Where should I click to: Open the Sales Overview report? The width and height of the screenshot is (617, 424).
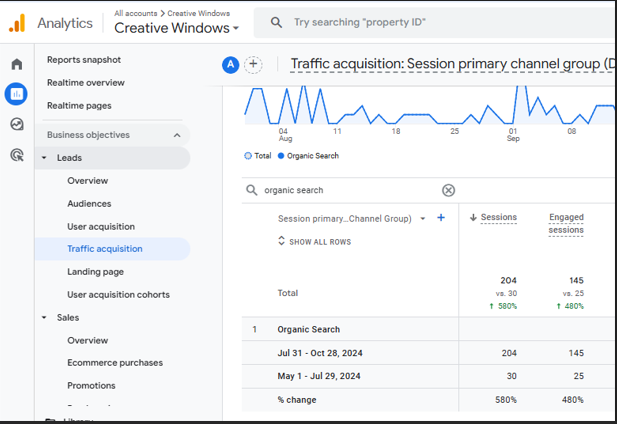coord(87,341)
